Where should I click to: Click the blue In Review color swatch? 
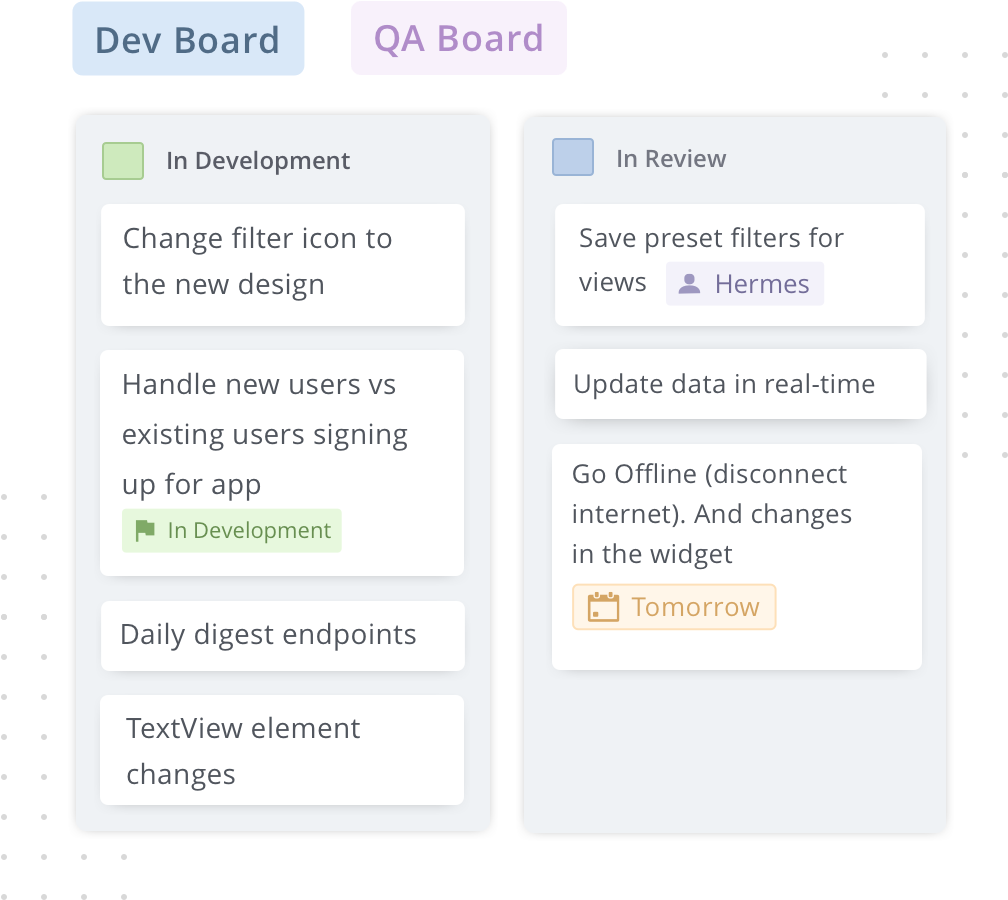pos(573,157)
